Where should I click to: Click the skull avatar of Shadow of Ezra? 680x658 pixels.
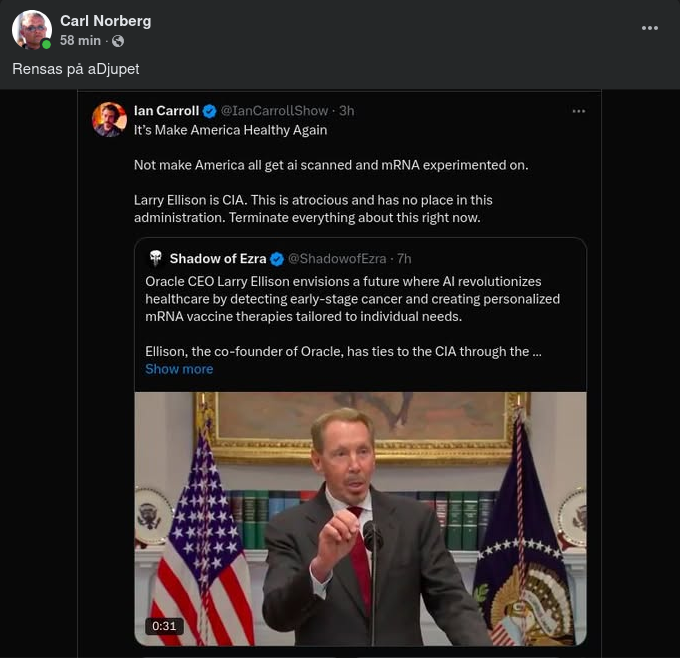[x=155, y=259]
